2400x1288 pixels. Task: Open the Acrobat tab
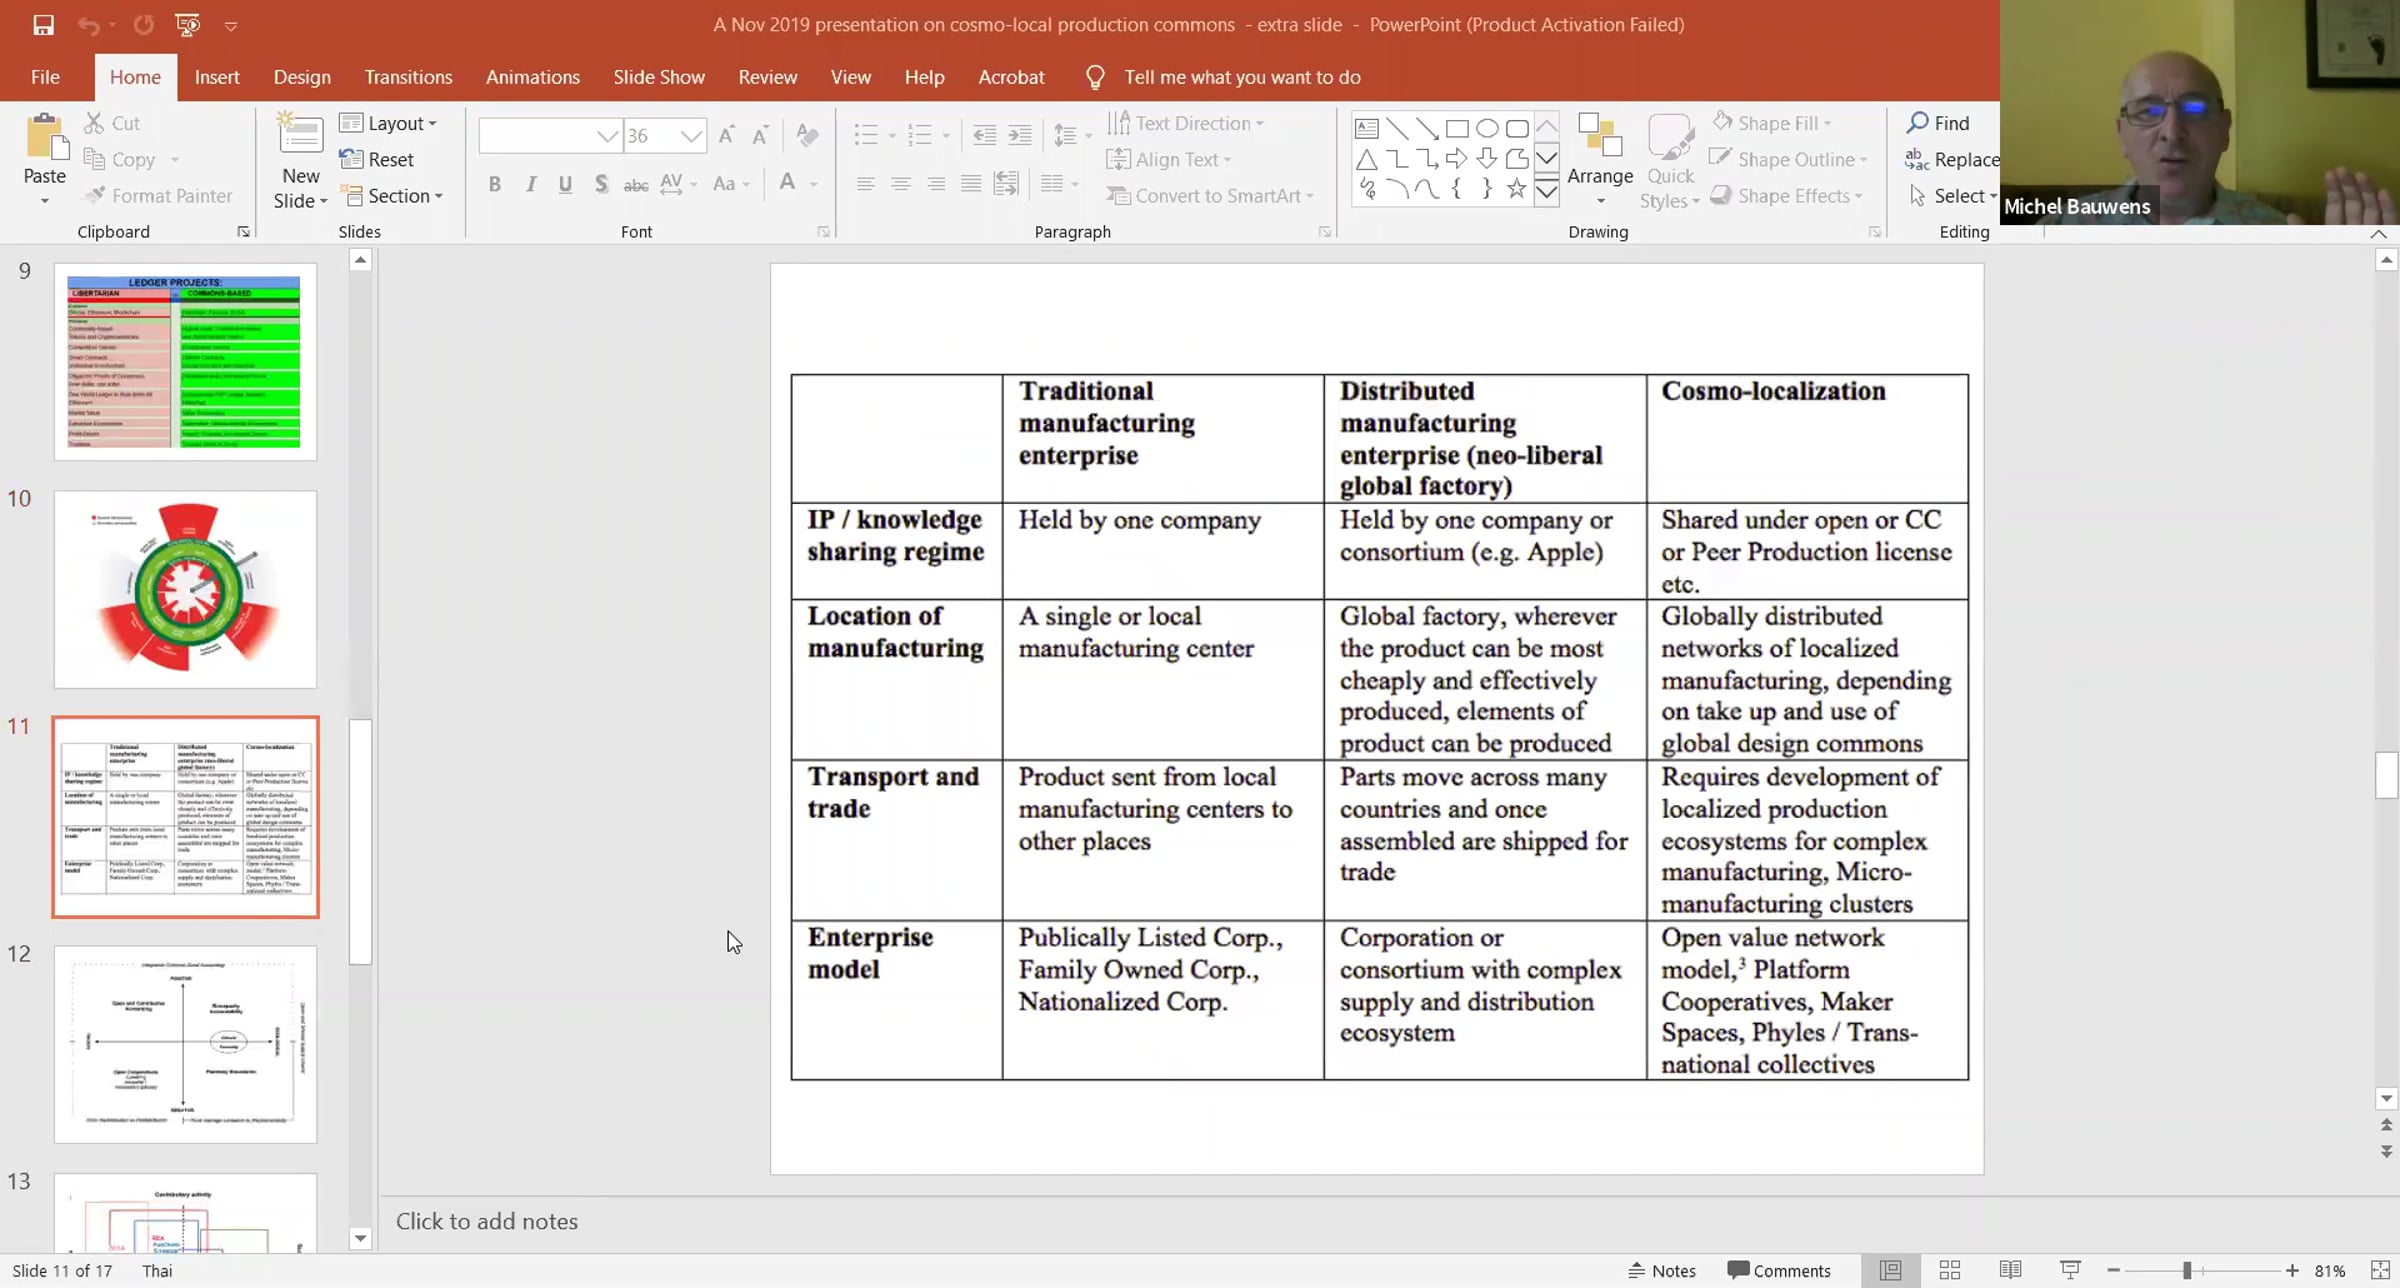click(x=1011, y=77)
